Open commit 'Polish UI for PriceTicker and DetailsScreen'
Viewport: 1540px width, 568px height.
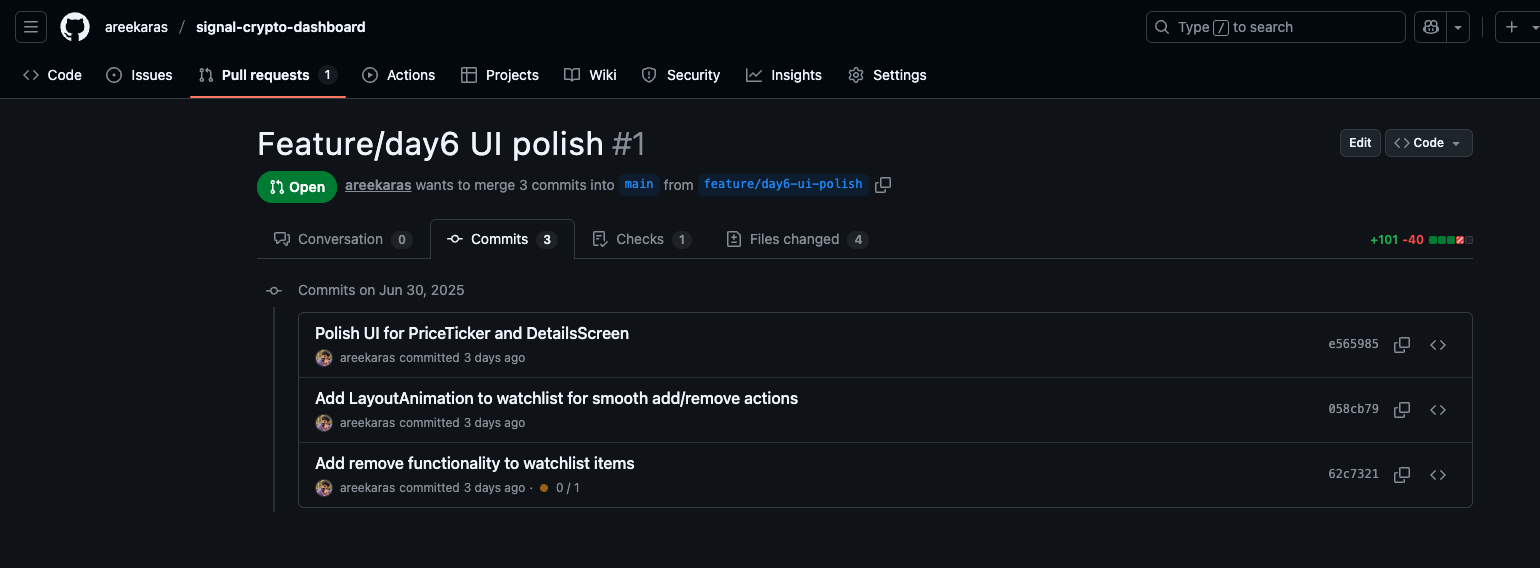pyautogui.click(x=472, y=333)
